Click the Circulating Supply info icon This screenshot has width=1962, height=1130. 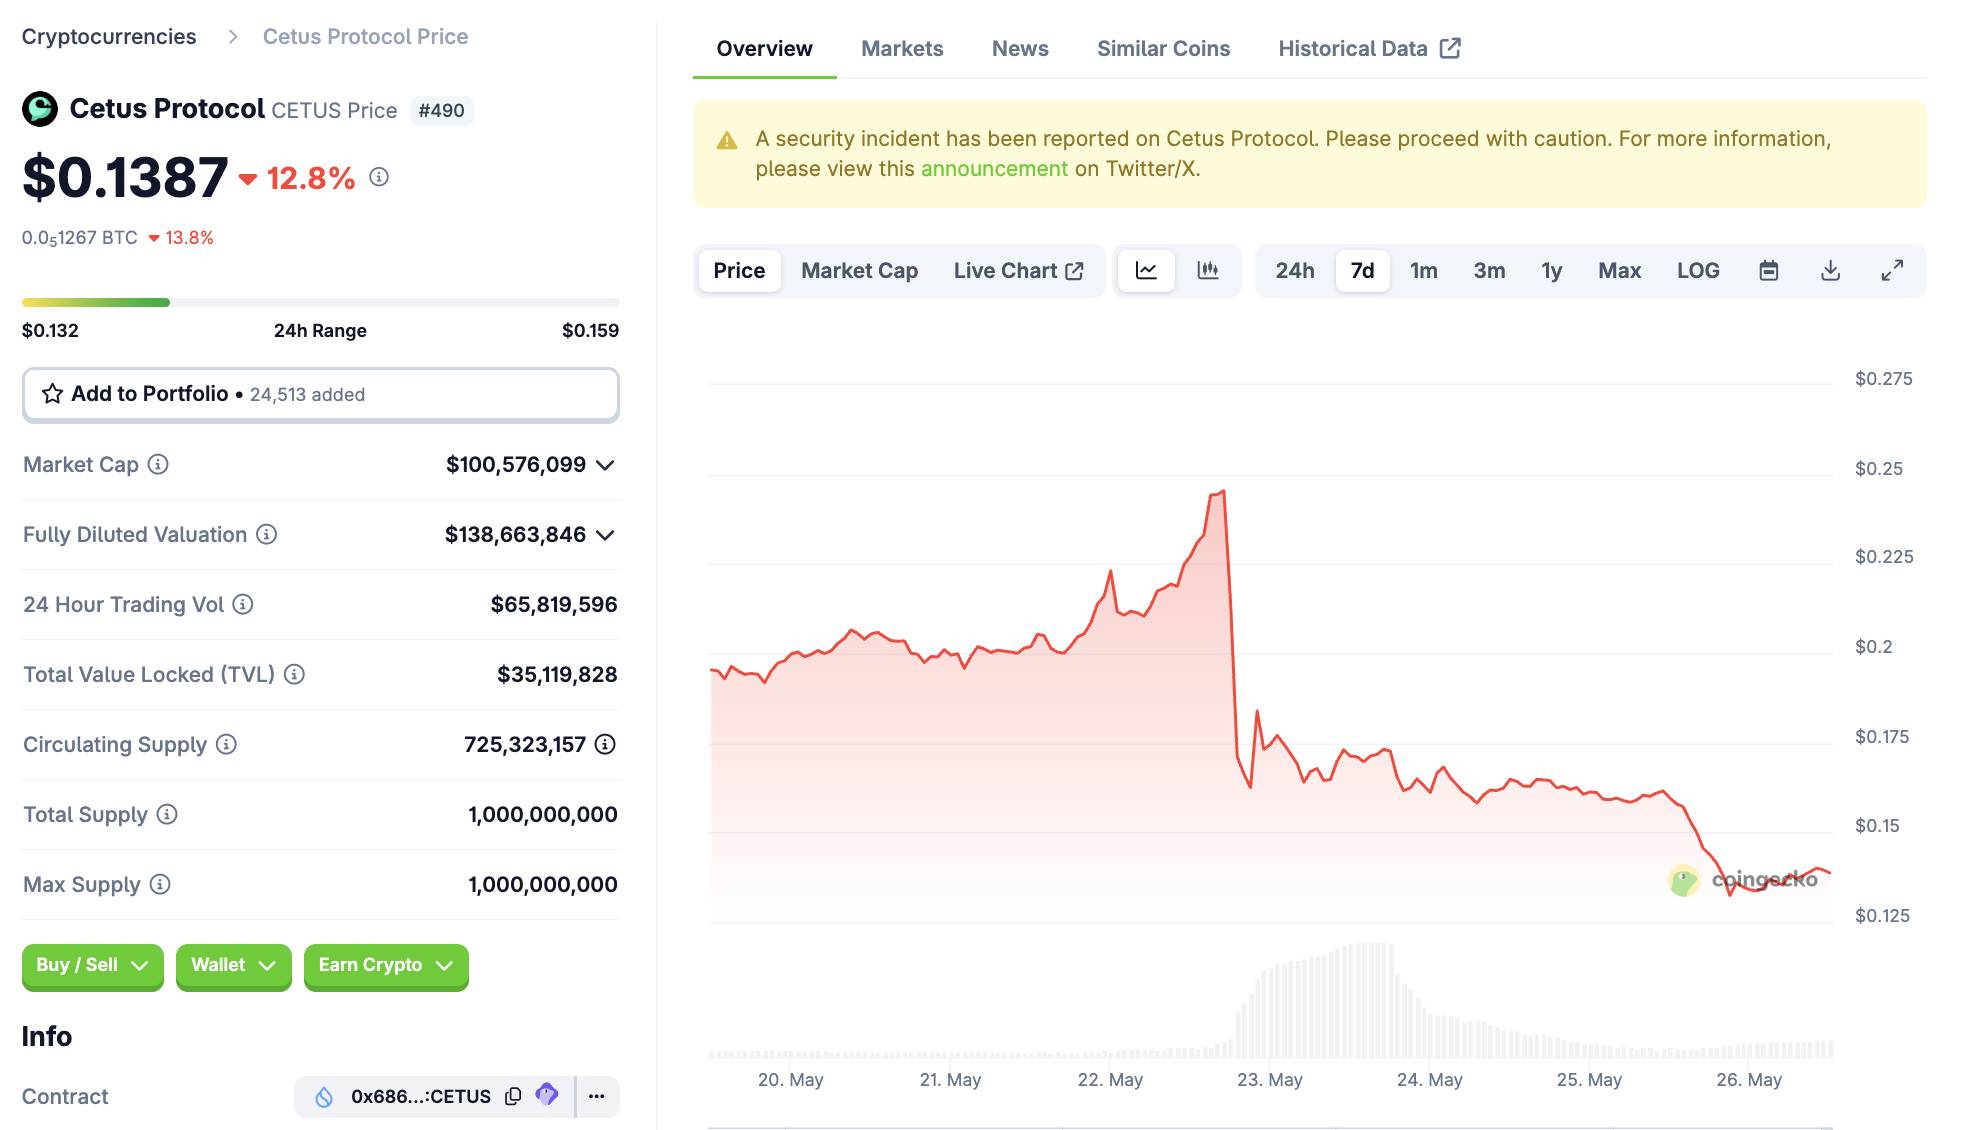[226, 744]
